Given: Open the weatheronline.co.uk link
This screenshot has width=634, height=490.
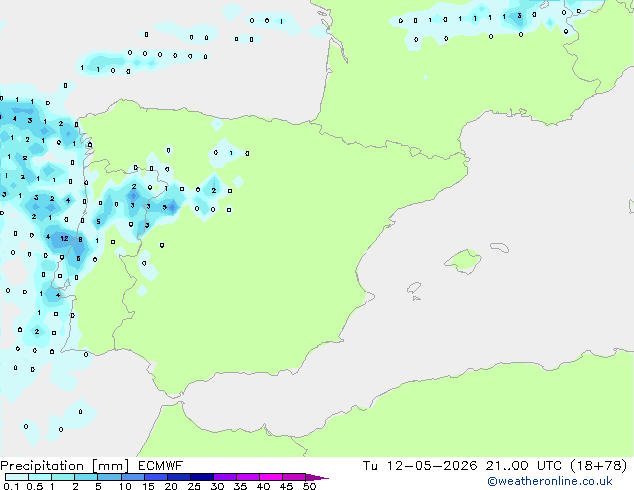Looking at the screenshot, I should (x=550, y=481).
